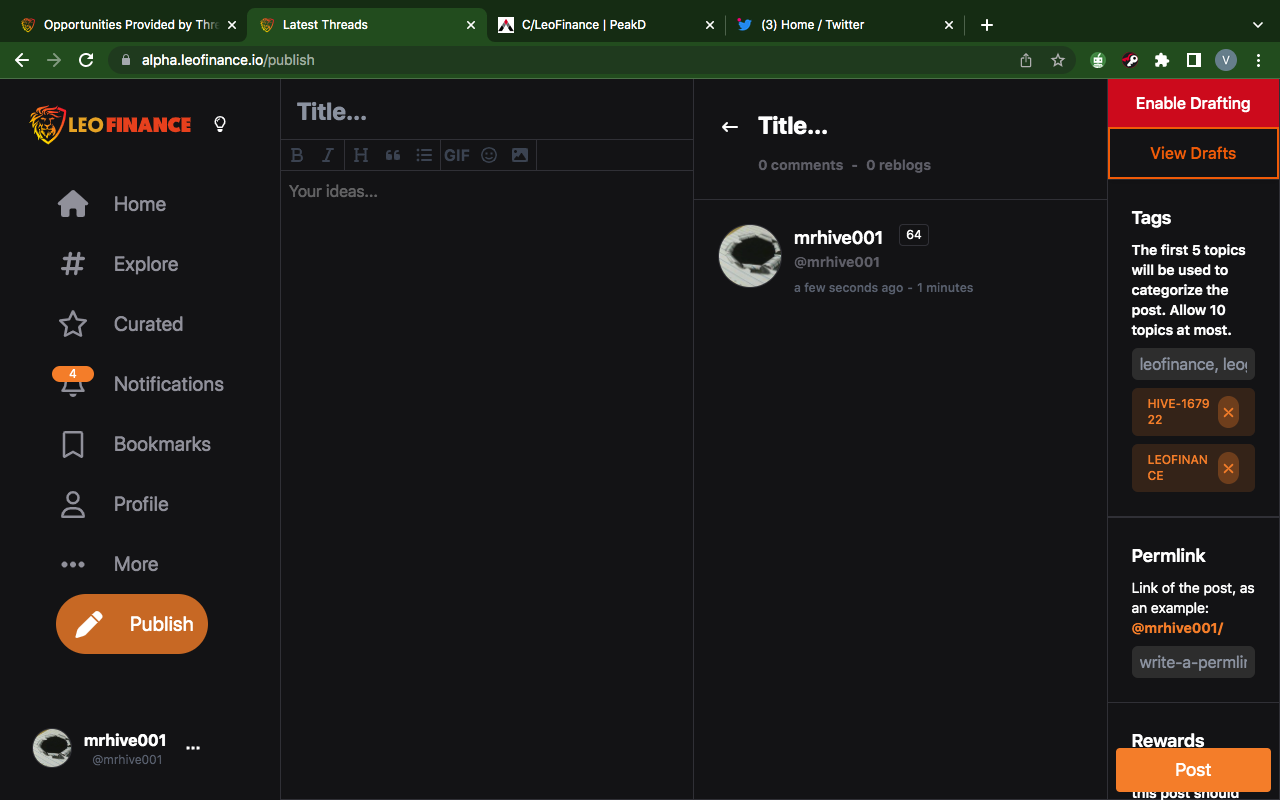Click the @mrhive001/ permlink example
Image resolution: width=1280 pixels, height=800 pixels.
click(1177, 628)
